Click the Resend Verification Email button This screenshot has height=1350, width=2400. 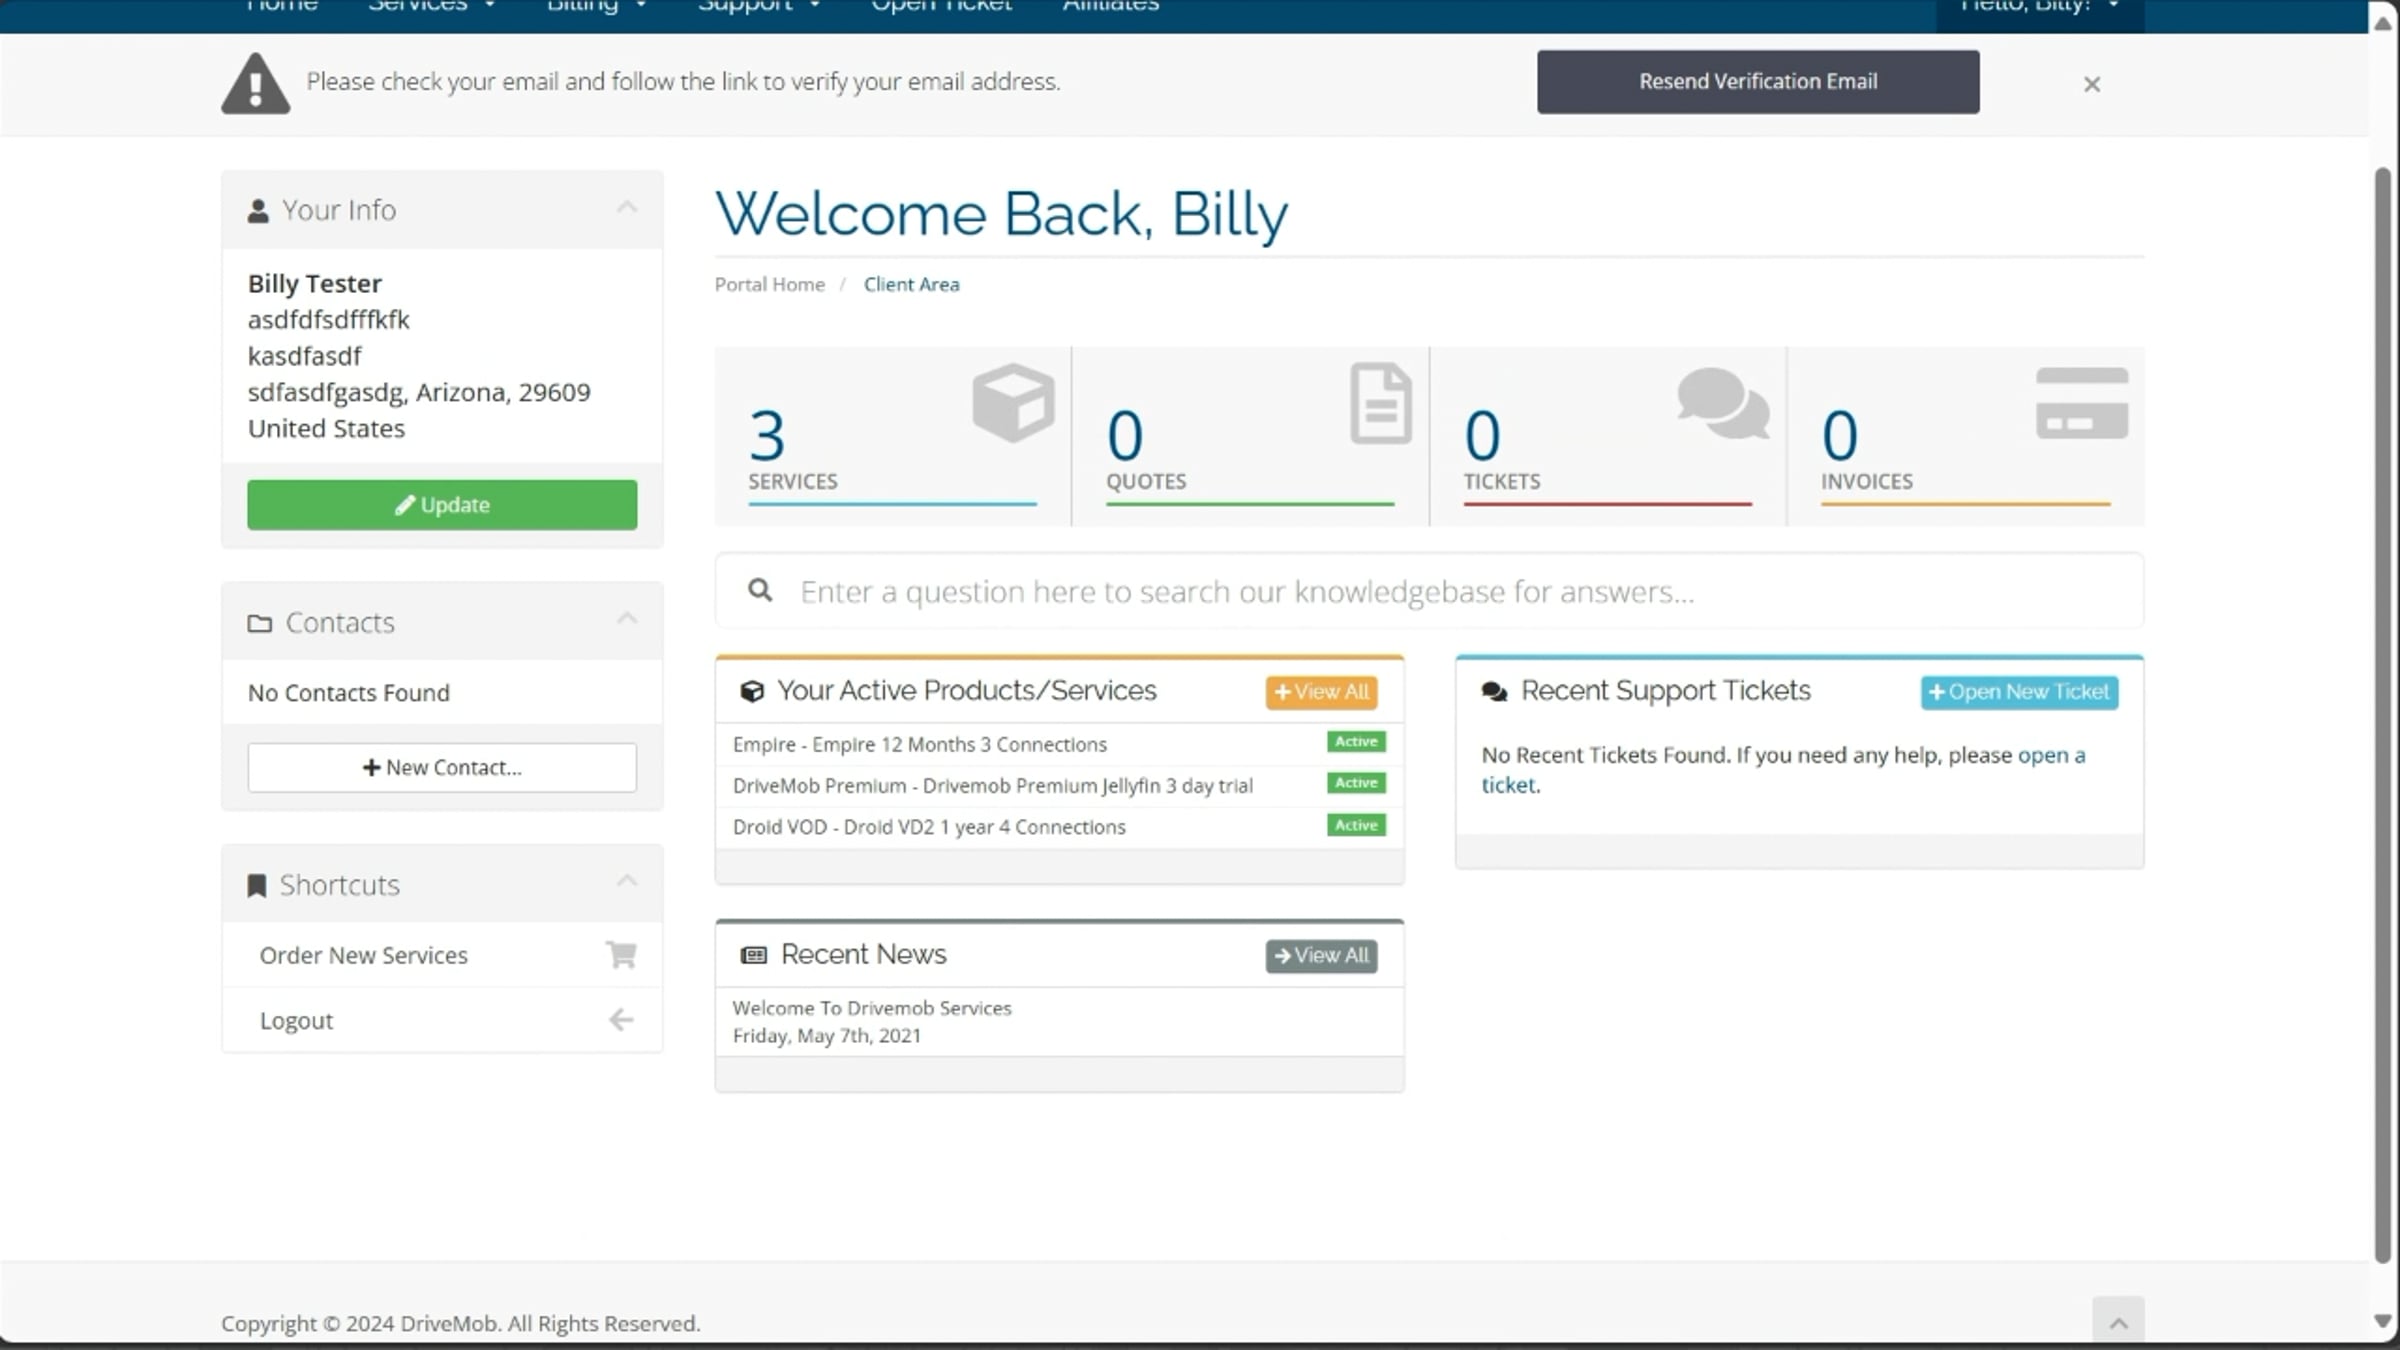tap(1757, 82)
